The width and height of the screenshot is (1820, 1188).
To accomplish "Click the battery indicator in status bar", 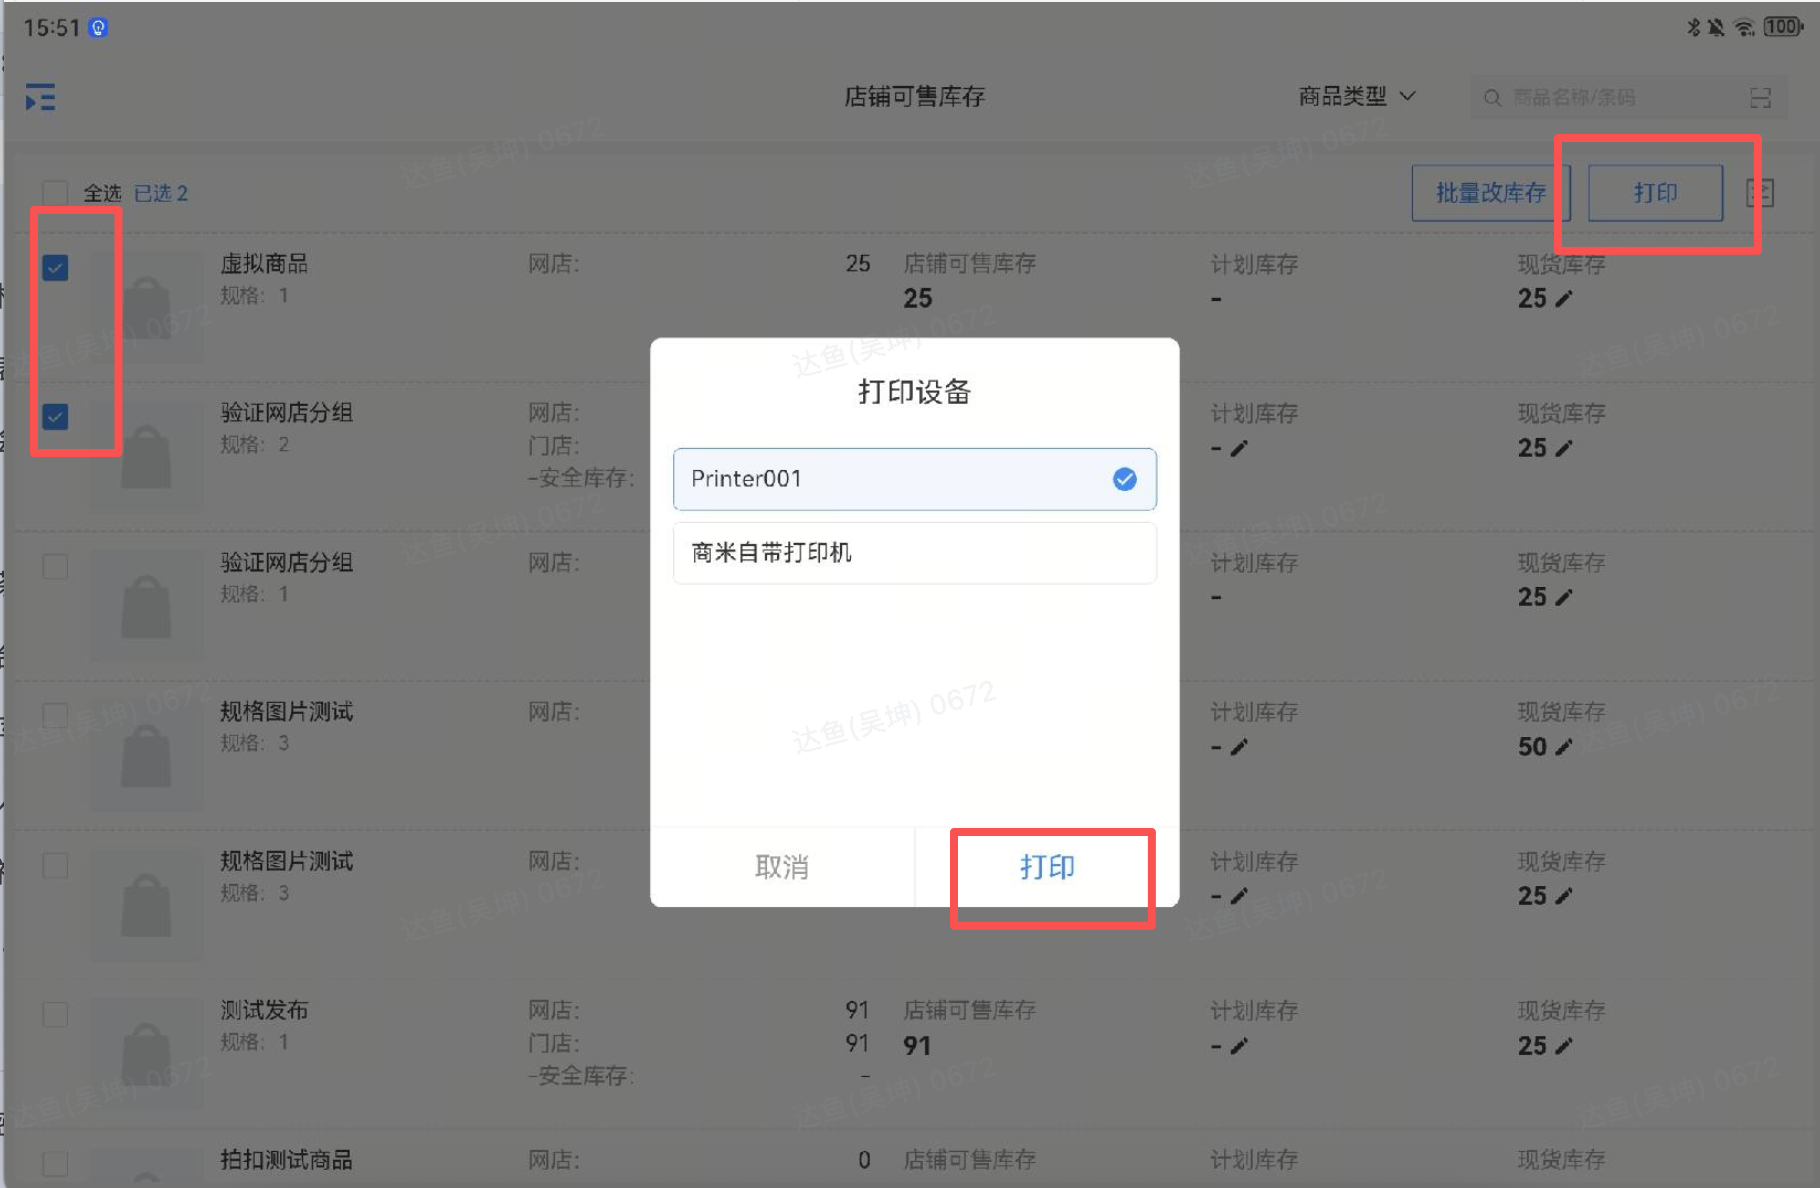I will 1782,27.
